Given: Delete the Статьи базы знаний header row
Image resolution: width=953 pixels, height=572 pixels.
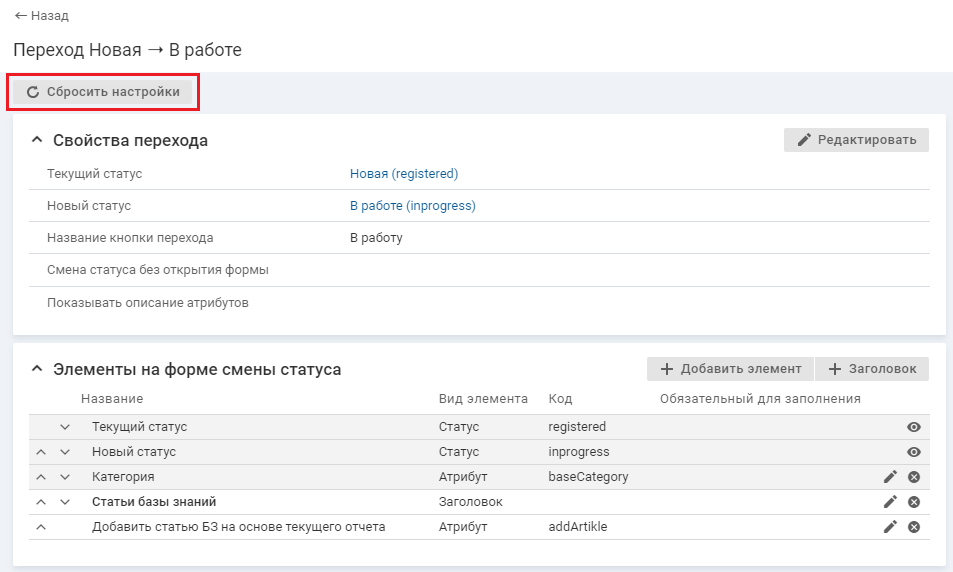Looking at the screenshot, I should coord(913,502).
